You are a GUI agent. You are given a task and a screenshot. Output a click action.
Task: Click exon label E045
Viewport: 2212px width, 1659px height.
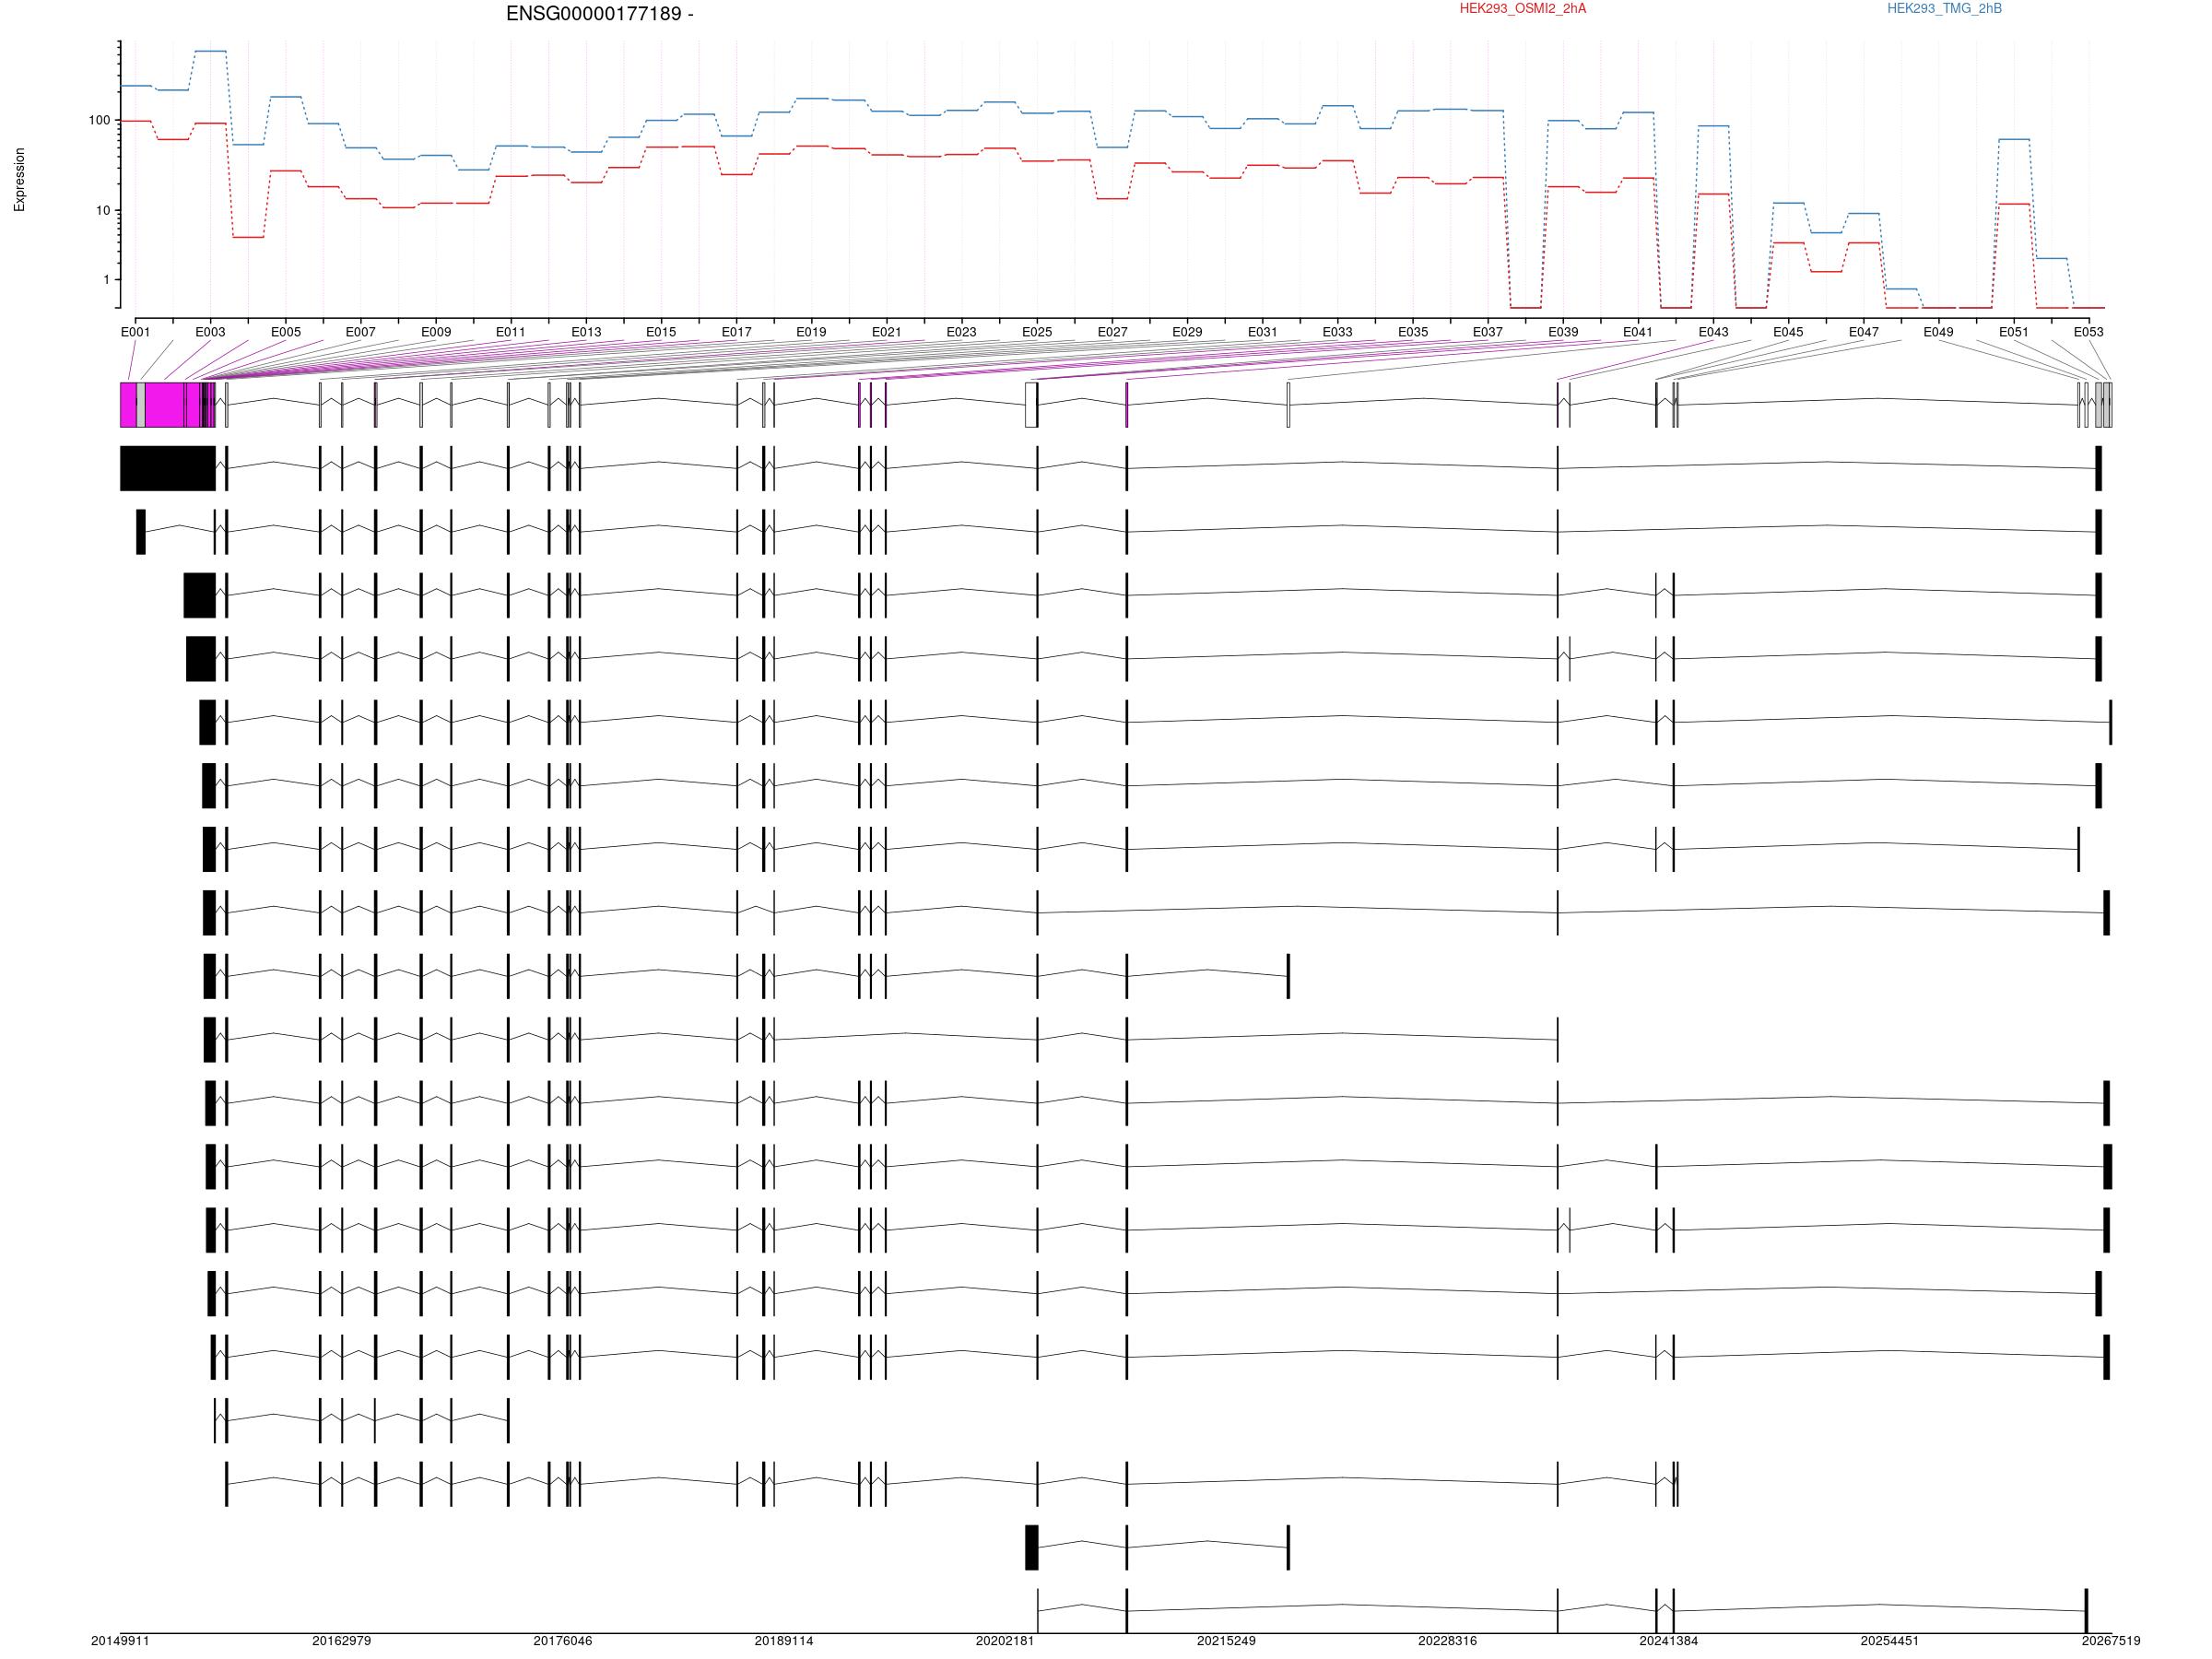point(1788,332)
